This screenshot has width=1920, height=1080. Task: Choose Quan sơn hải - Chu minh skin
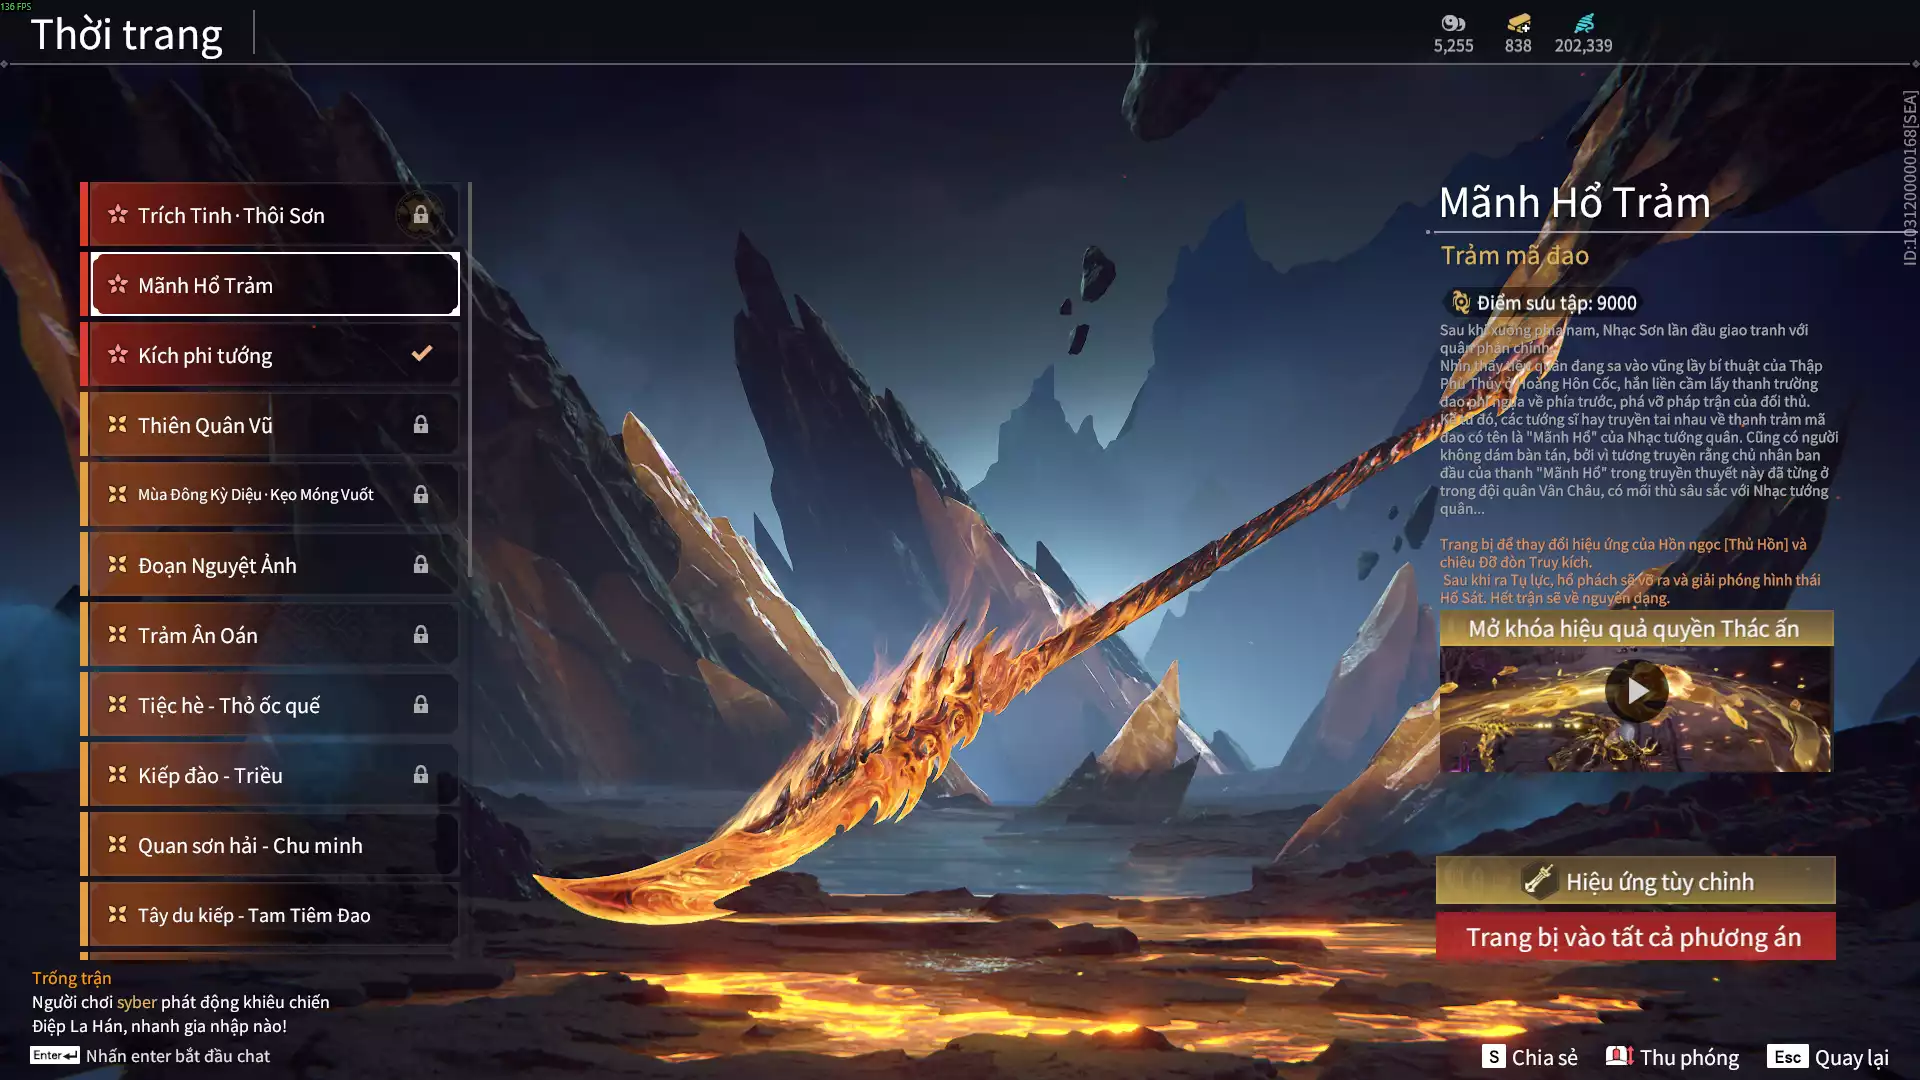coord(270,845)
